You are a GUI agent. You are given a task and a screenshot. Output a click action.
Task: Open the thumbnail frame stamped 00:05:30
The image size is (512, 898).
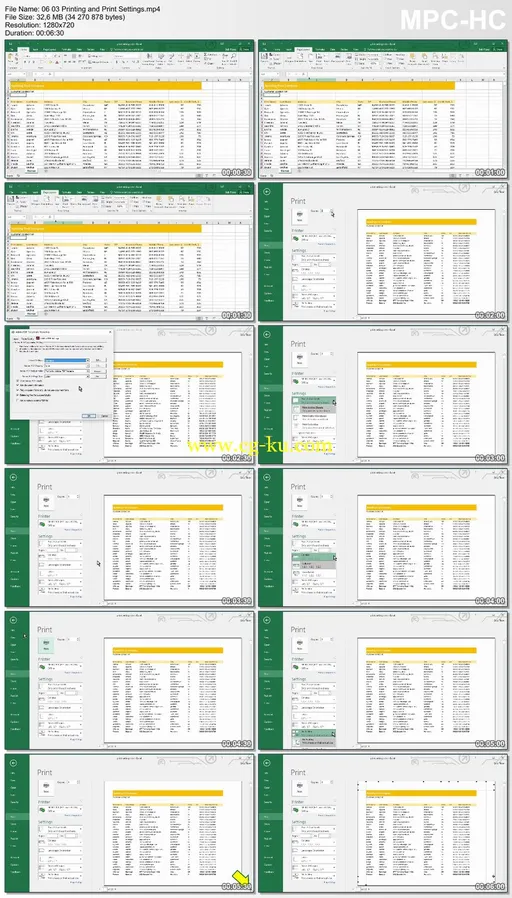[129, 823]
